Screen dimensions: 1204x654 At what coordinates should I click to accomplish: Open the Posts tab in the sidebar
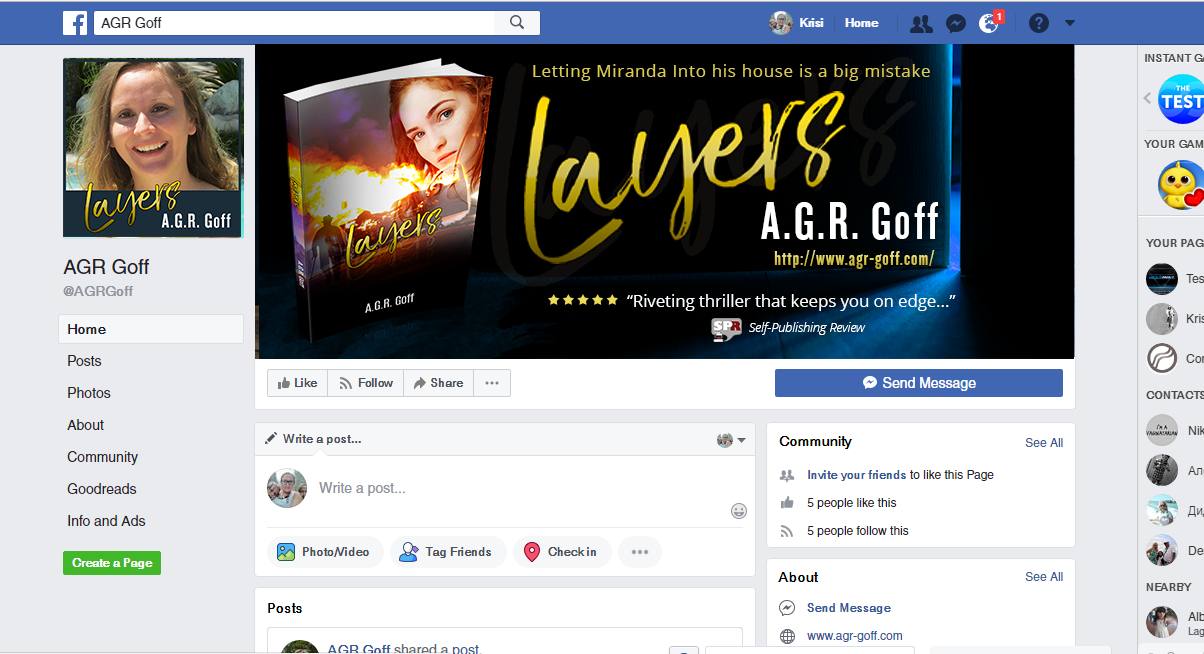84,361
